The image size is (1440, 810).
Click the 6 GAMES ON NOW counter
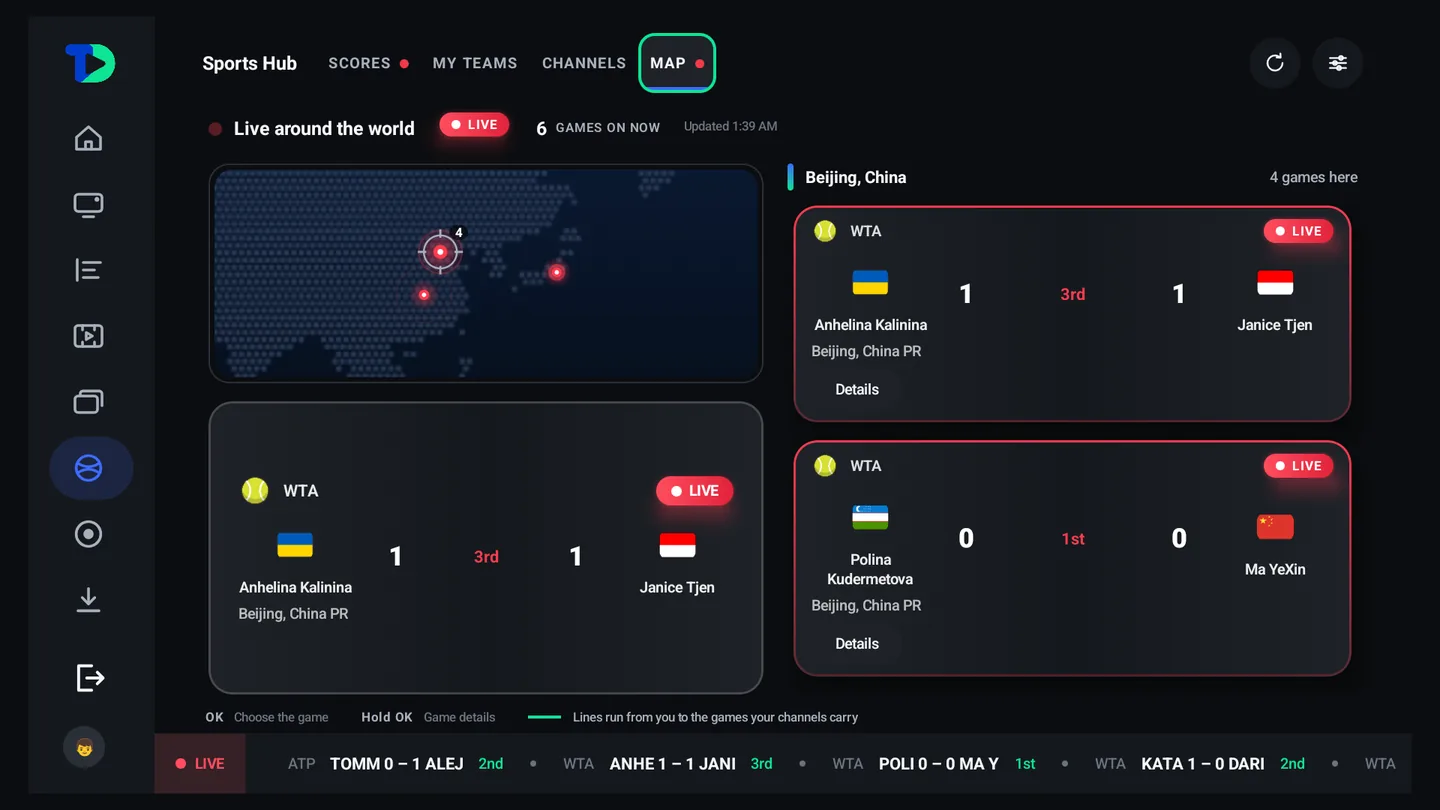point(598,128)
